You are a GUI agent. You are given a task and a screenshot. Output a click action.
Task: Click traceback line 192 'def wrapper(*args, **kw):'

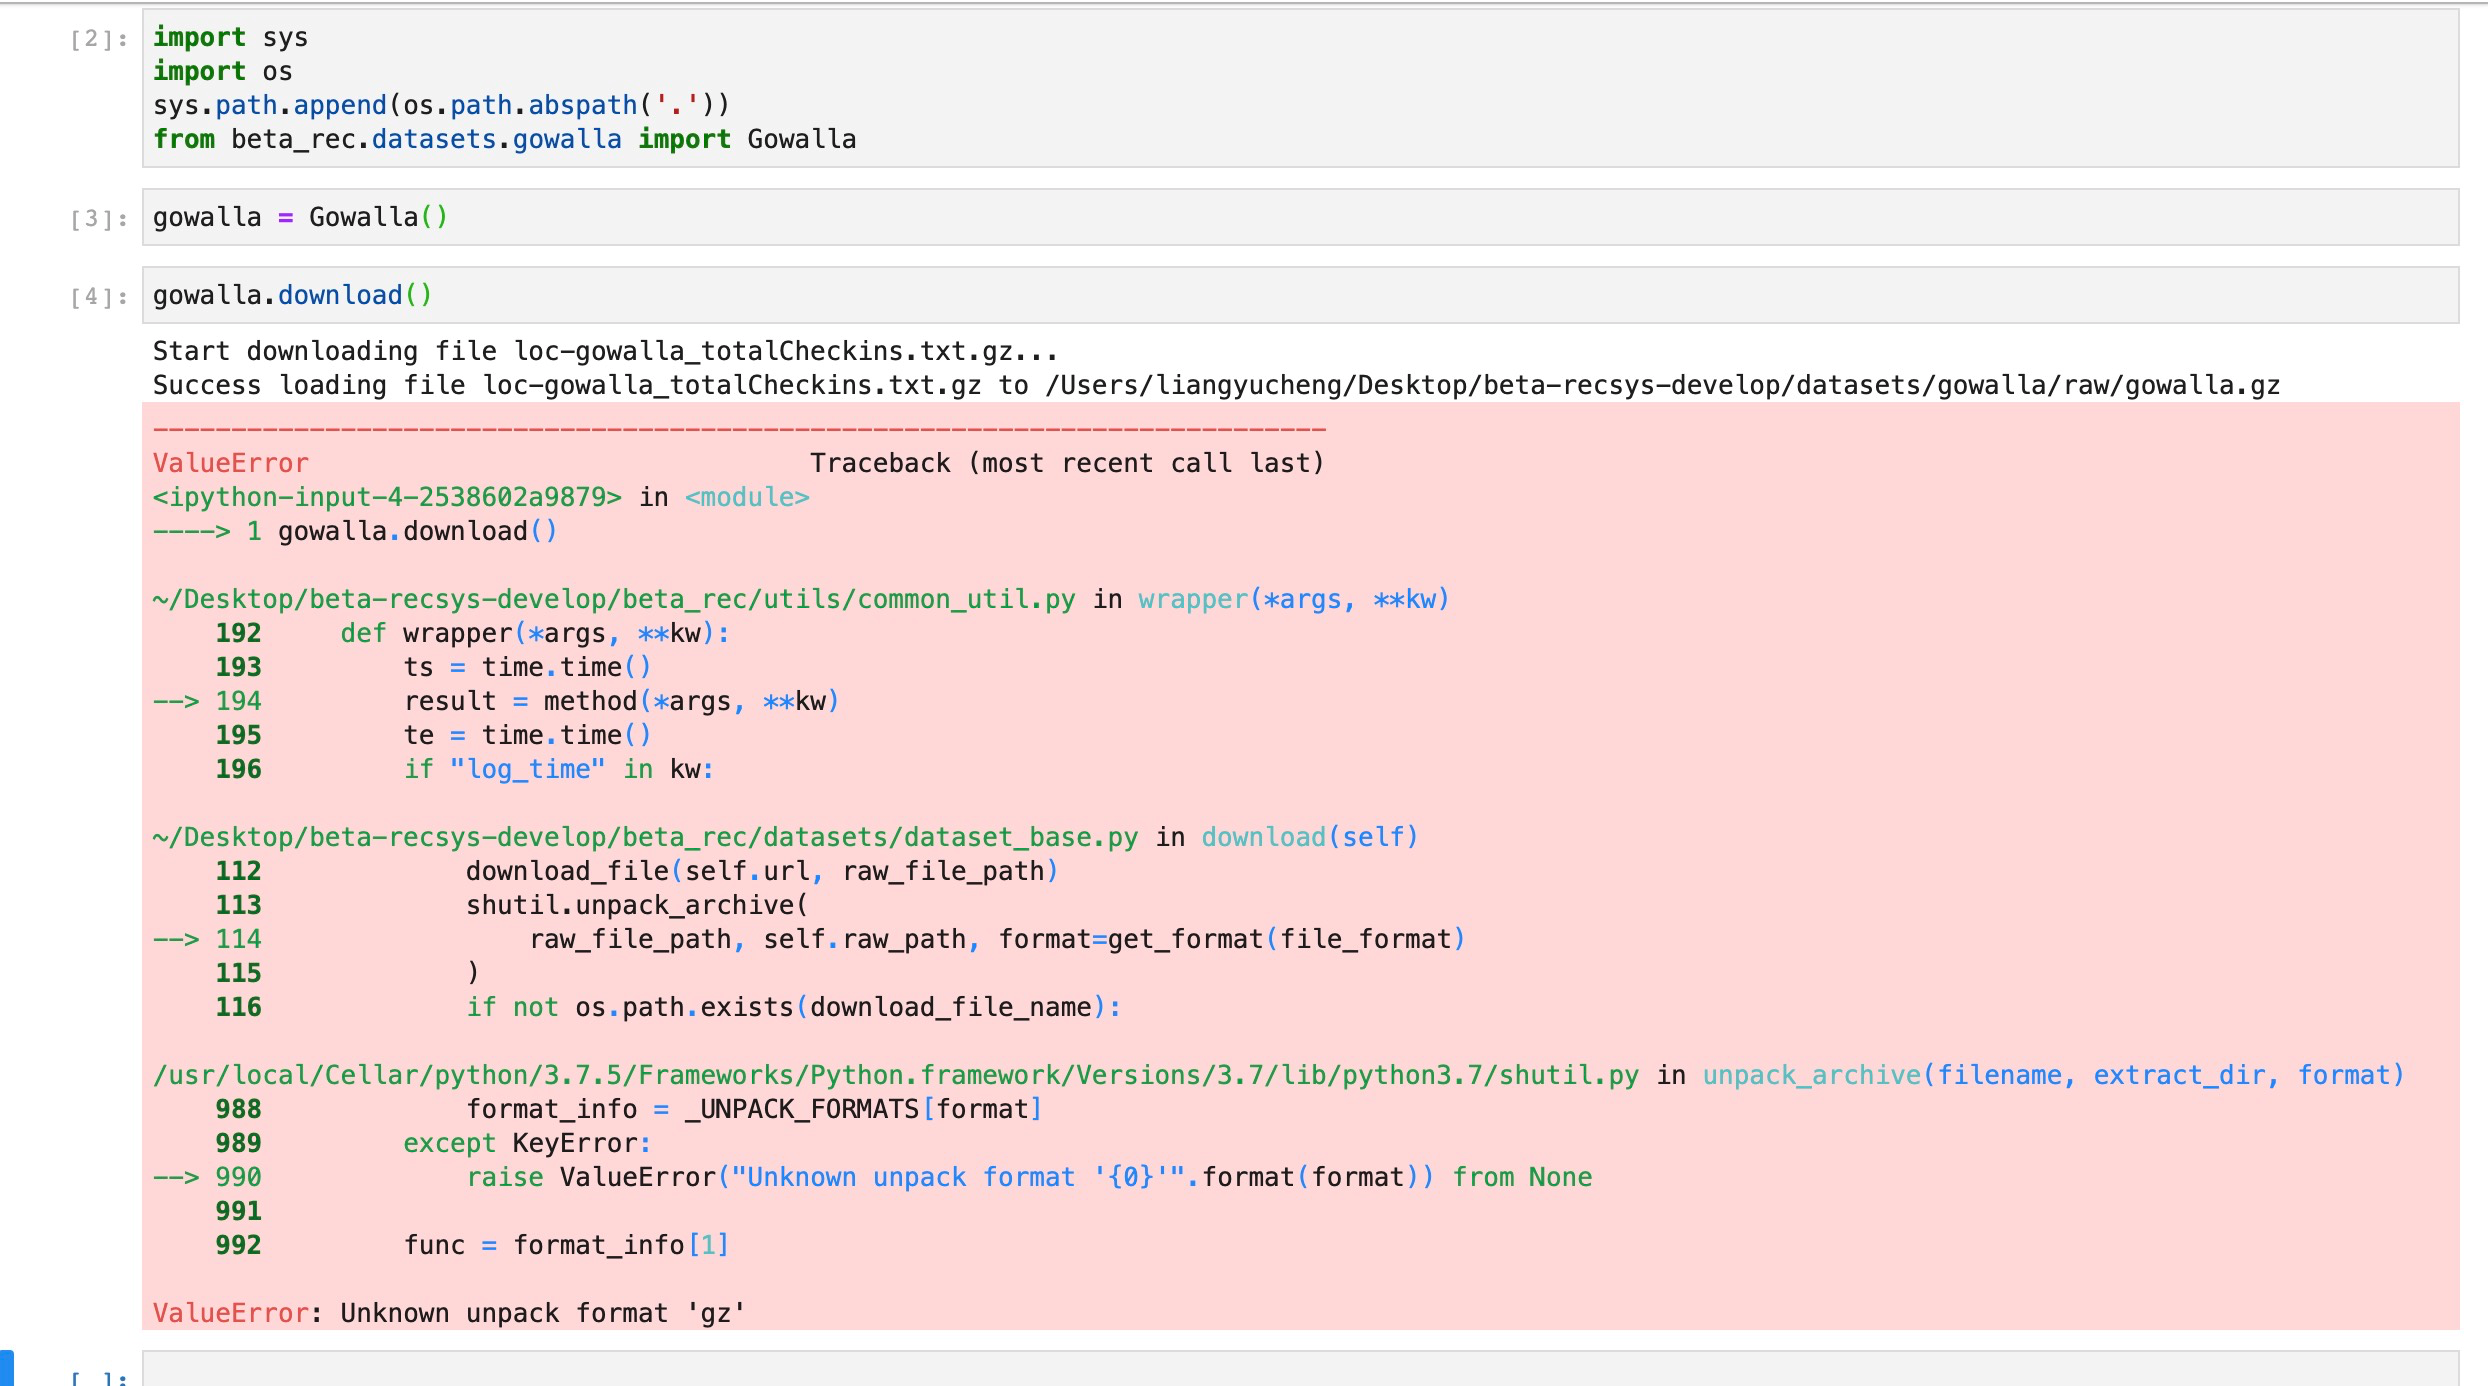[x=473, y=633]
